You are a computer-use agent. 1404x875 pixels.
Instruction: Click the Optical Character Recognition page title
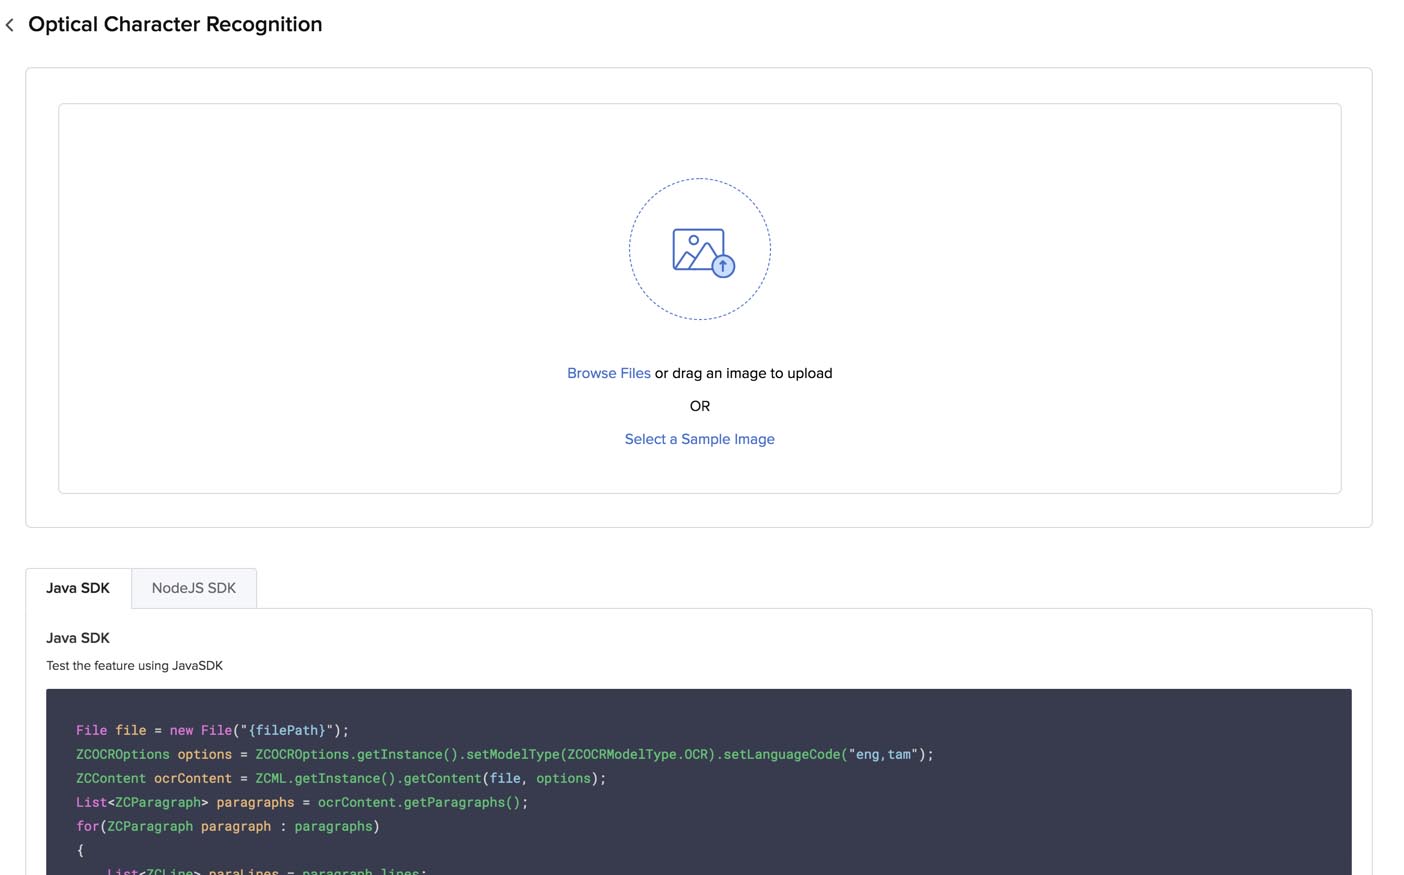click(175, 24)
